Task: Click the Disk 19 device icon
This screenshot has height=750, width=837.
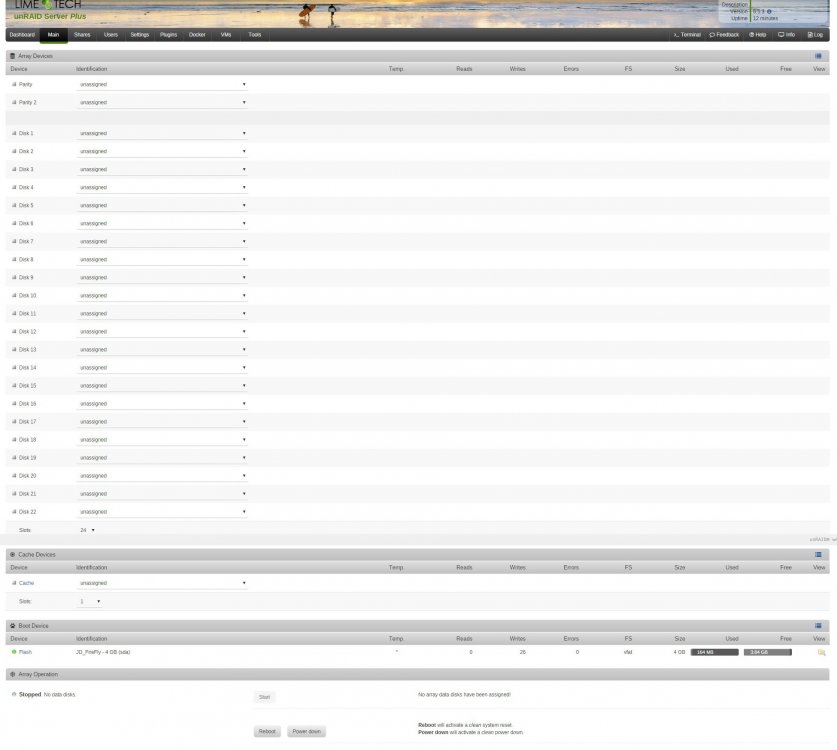Action: point(14,458)
